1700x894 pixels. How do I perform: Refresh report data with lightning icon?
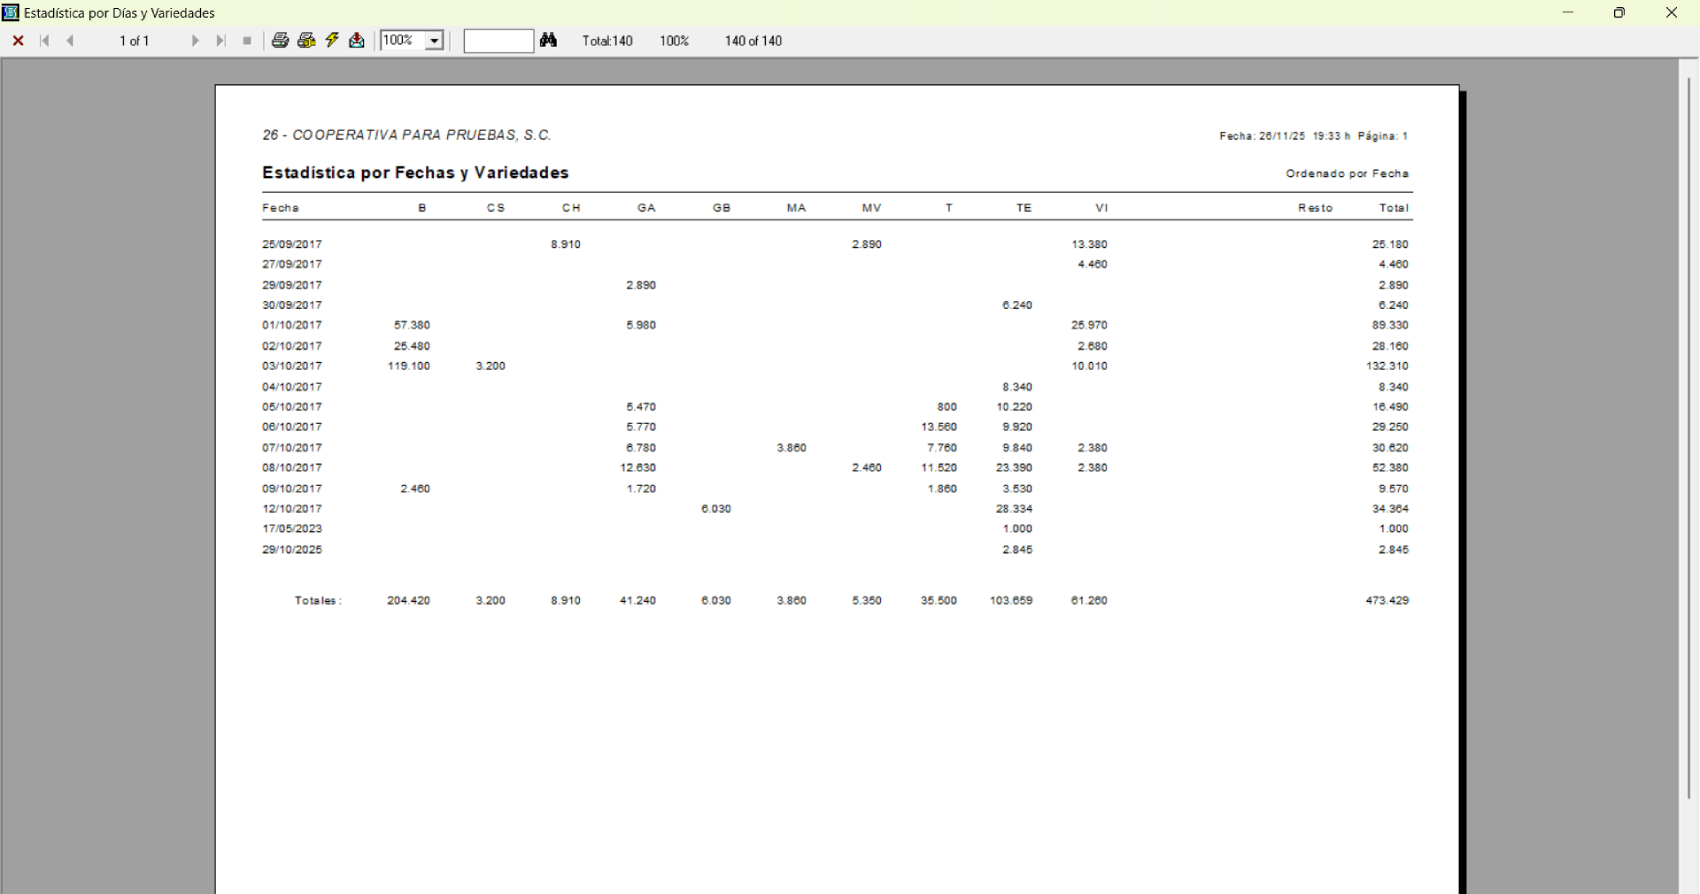tap(332, 41)
